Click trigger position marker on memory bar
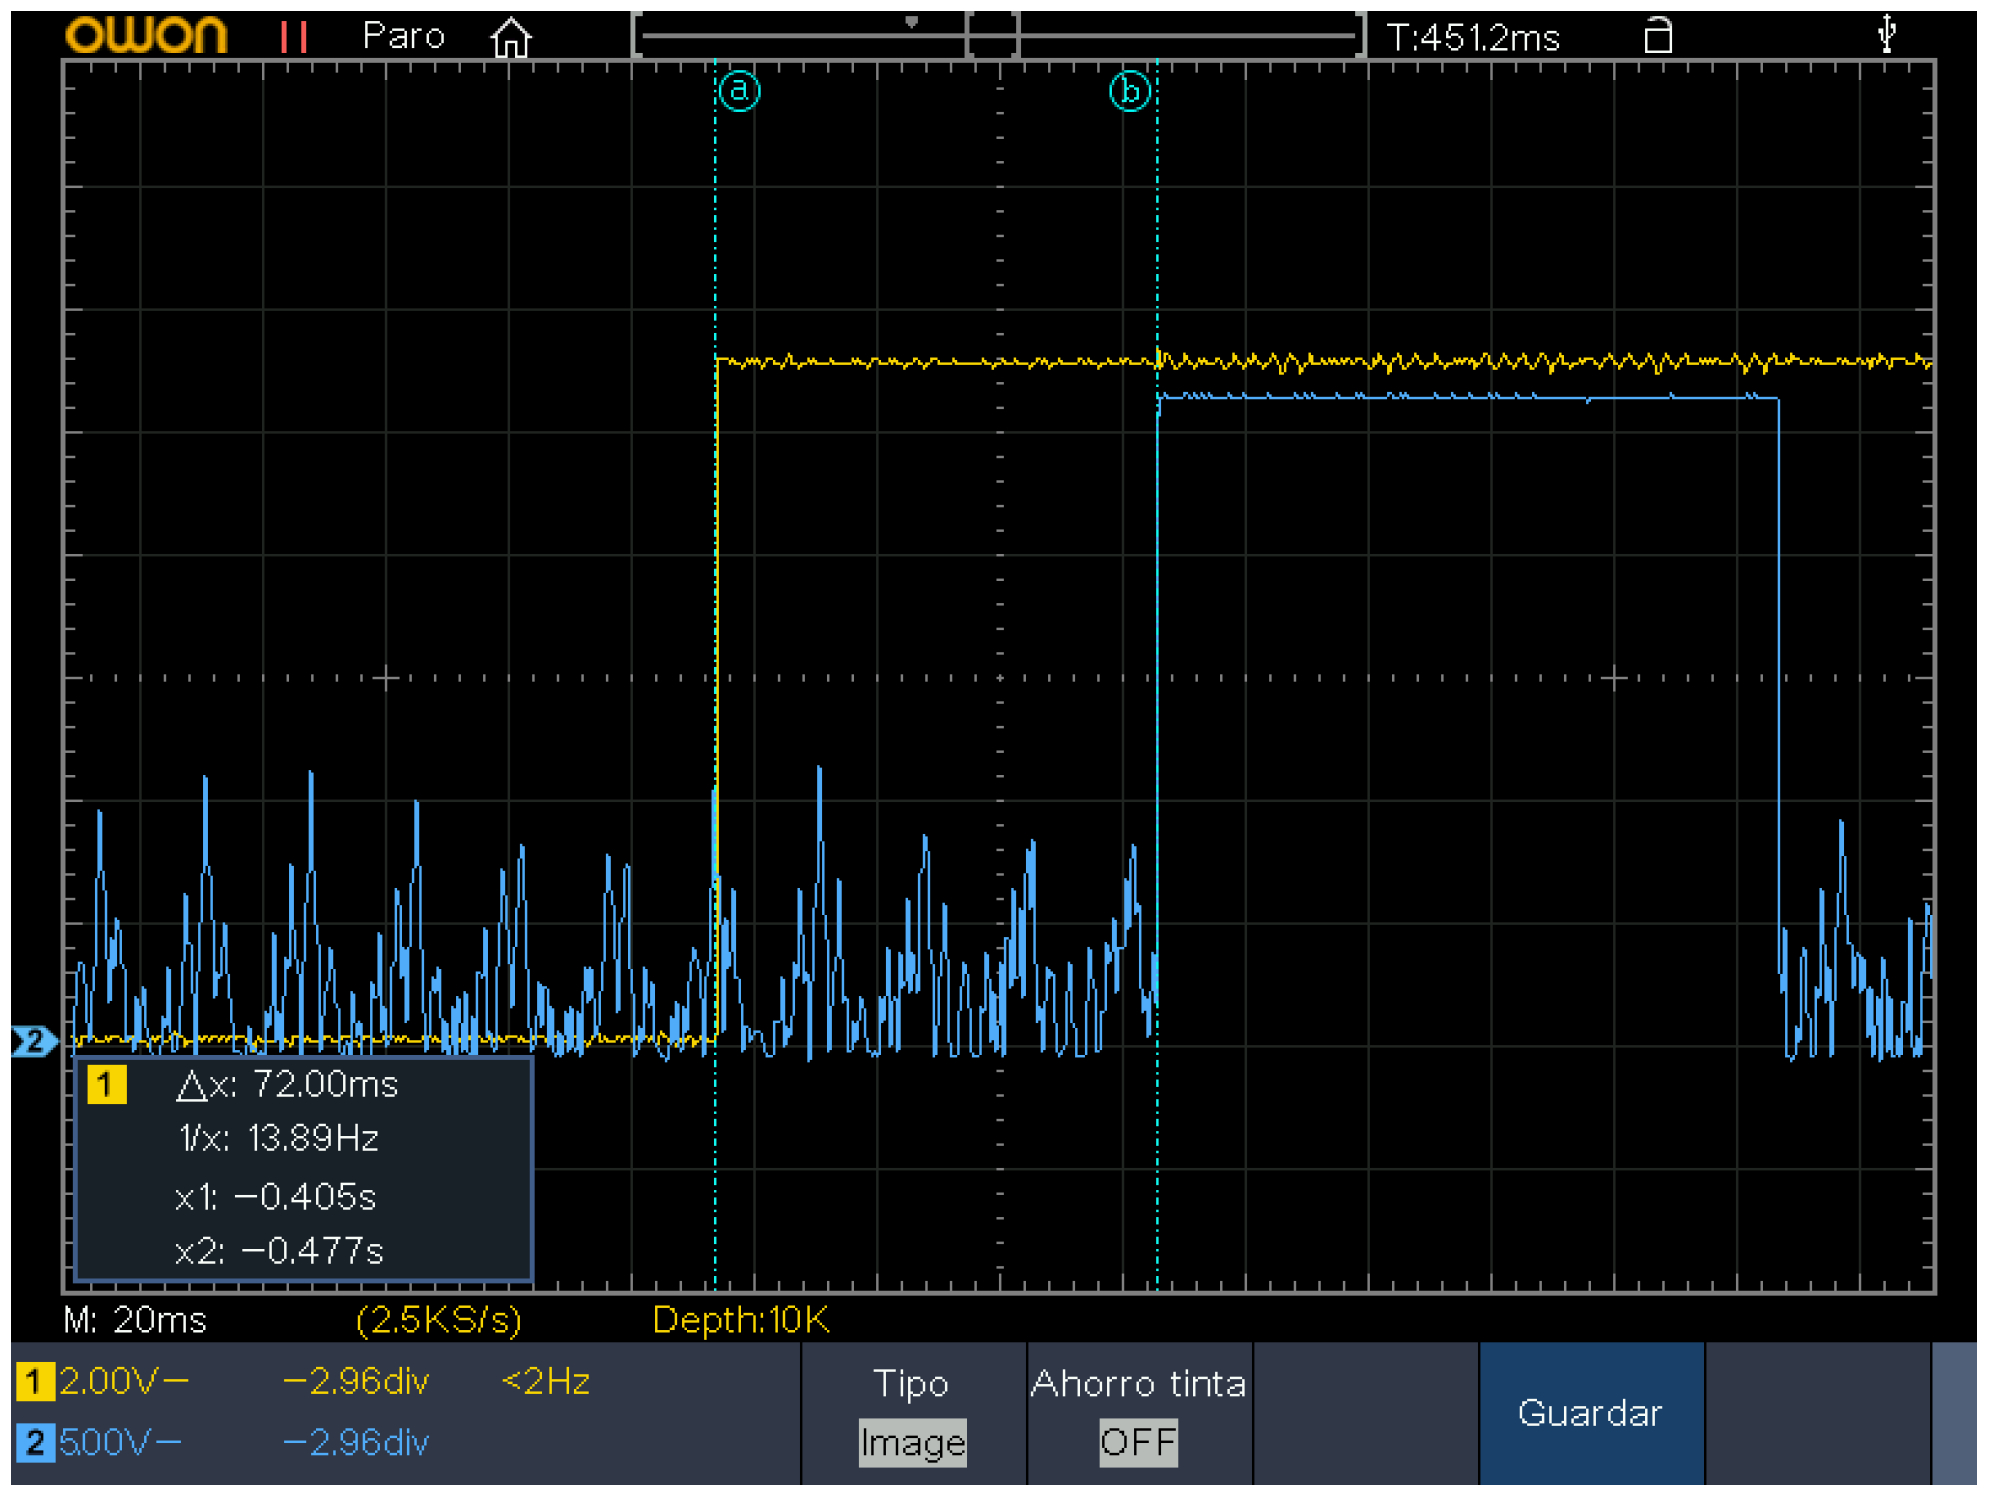The height and width of the screenshot is (1498, 1989). pyautogui.click(x=911, y=22)
